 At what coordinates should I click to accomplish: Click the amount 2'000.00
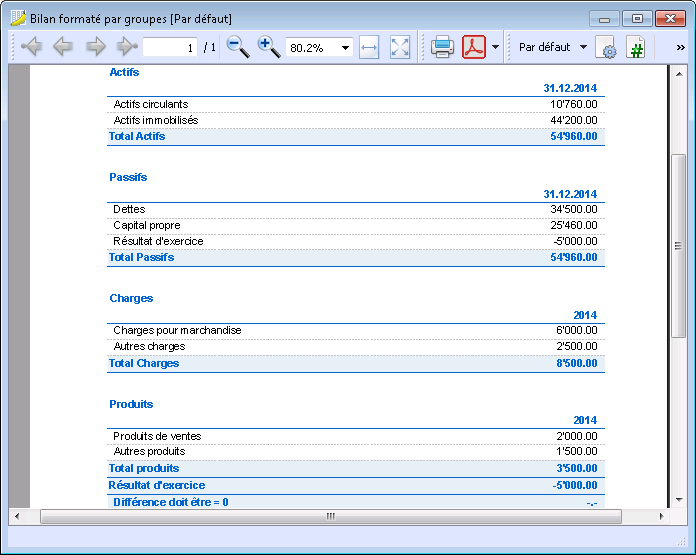click(x=577, y=436)
